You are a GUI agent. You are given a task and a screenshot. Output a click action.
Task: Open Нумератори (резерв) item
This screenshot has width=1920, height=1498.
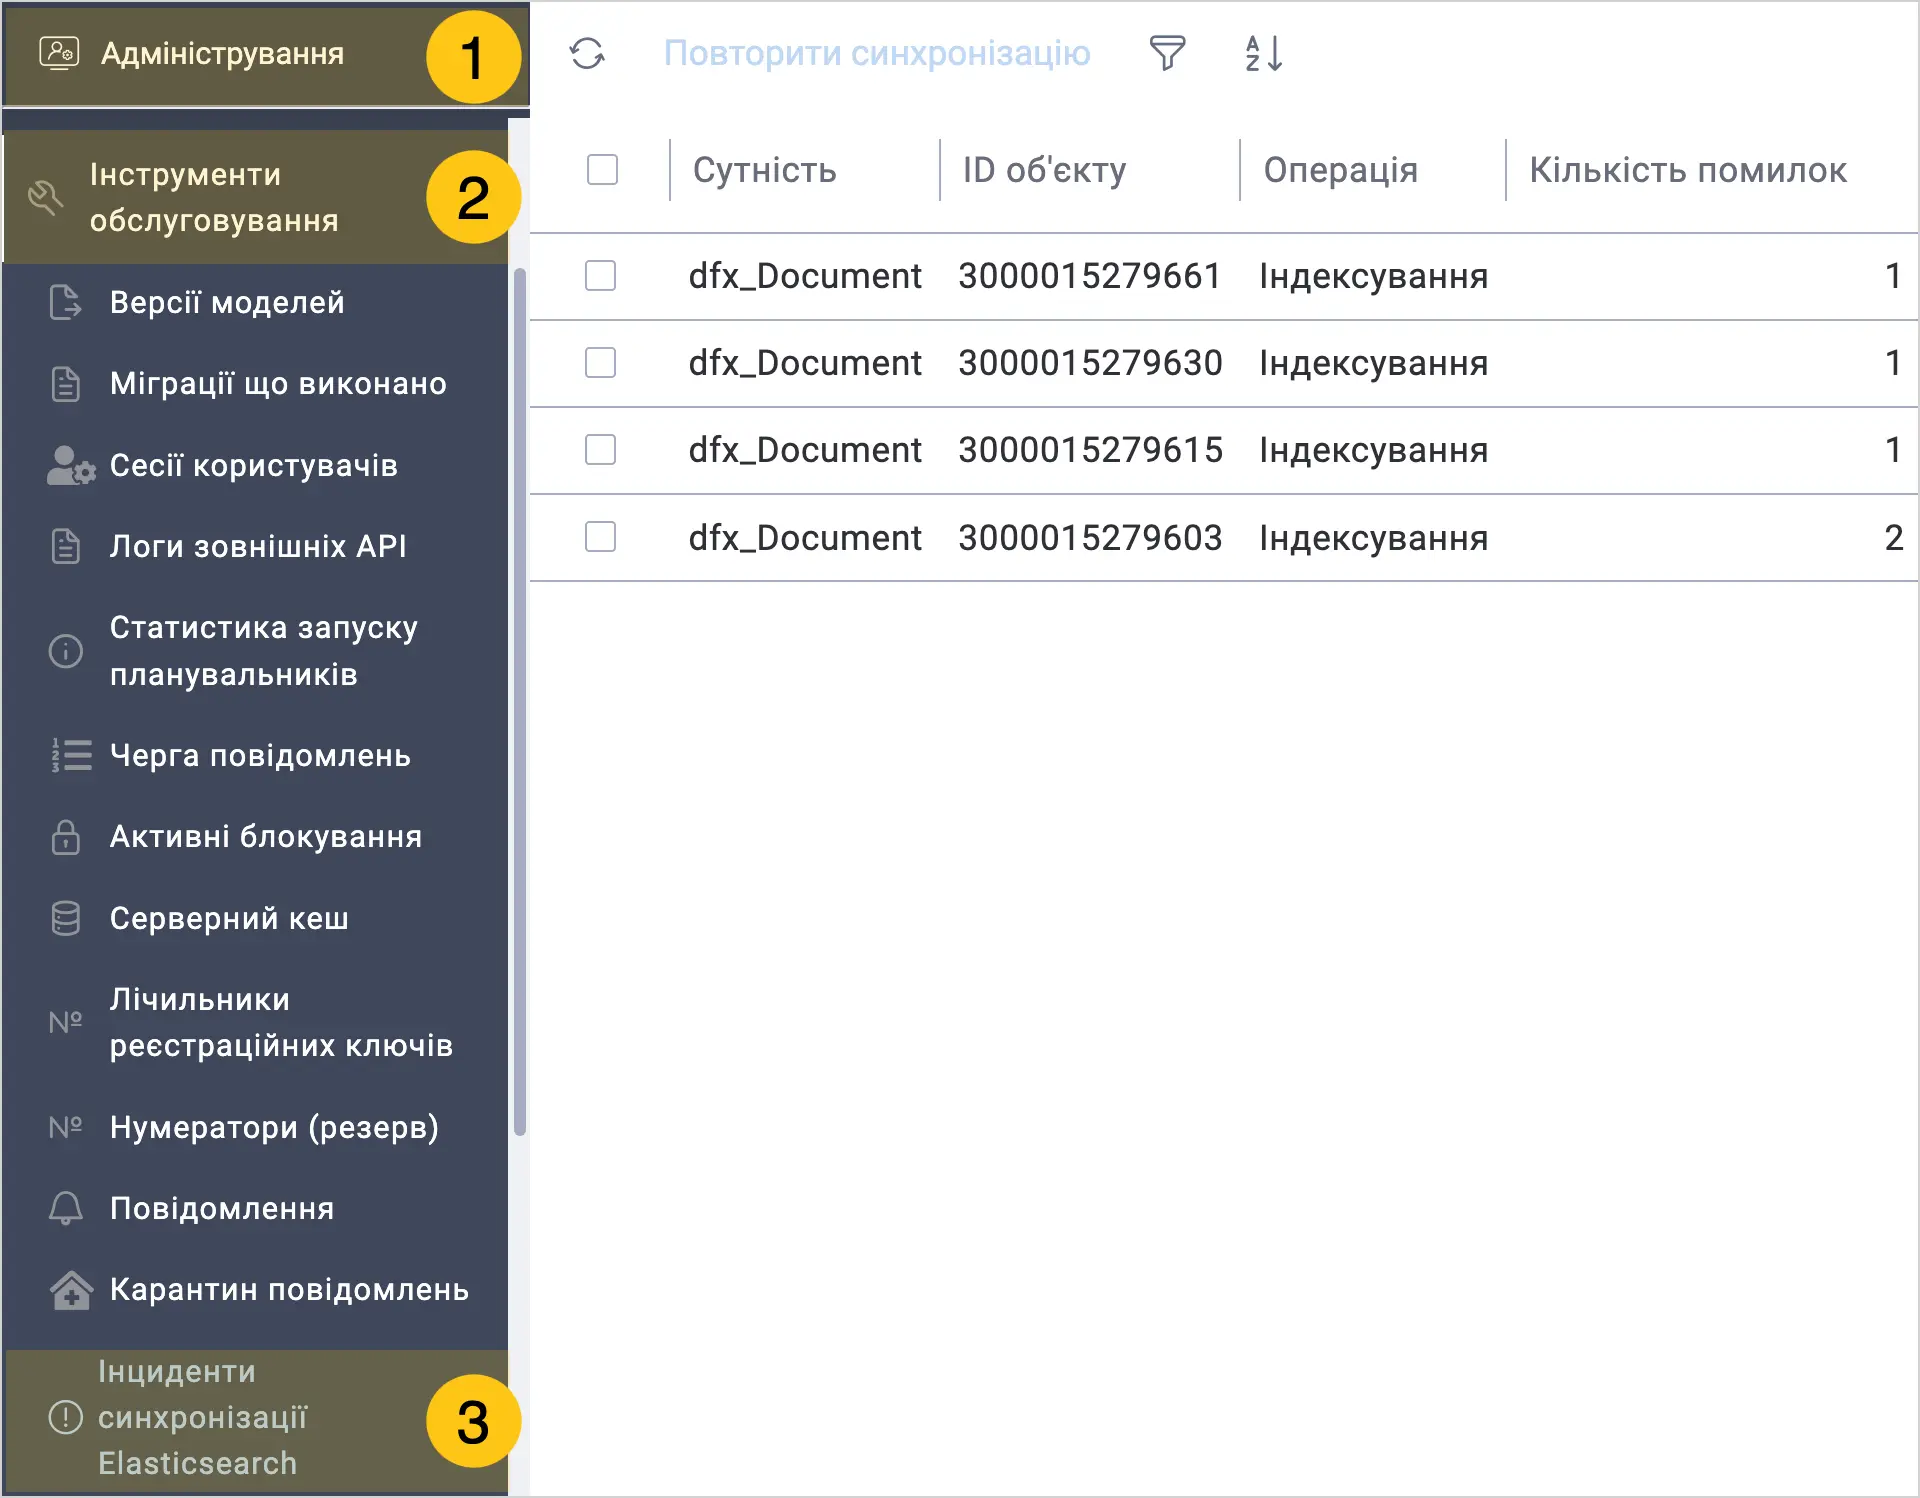tap(256, 1127)
